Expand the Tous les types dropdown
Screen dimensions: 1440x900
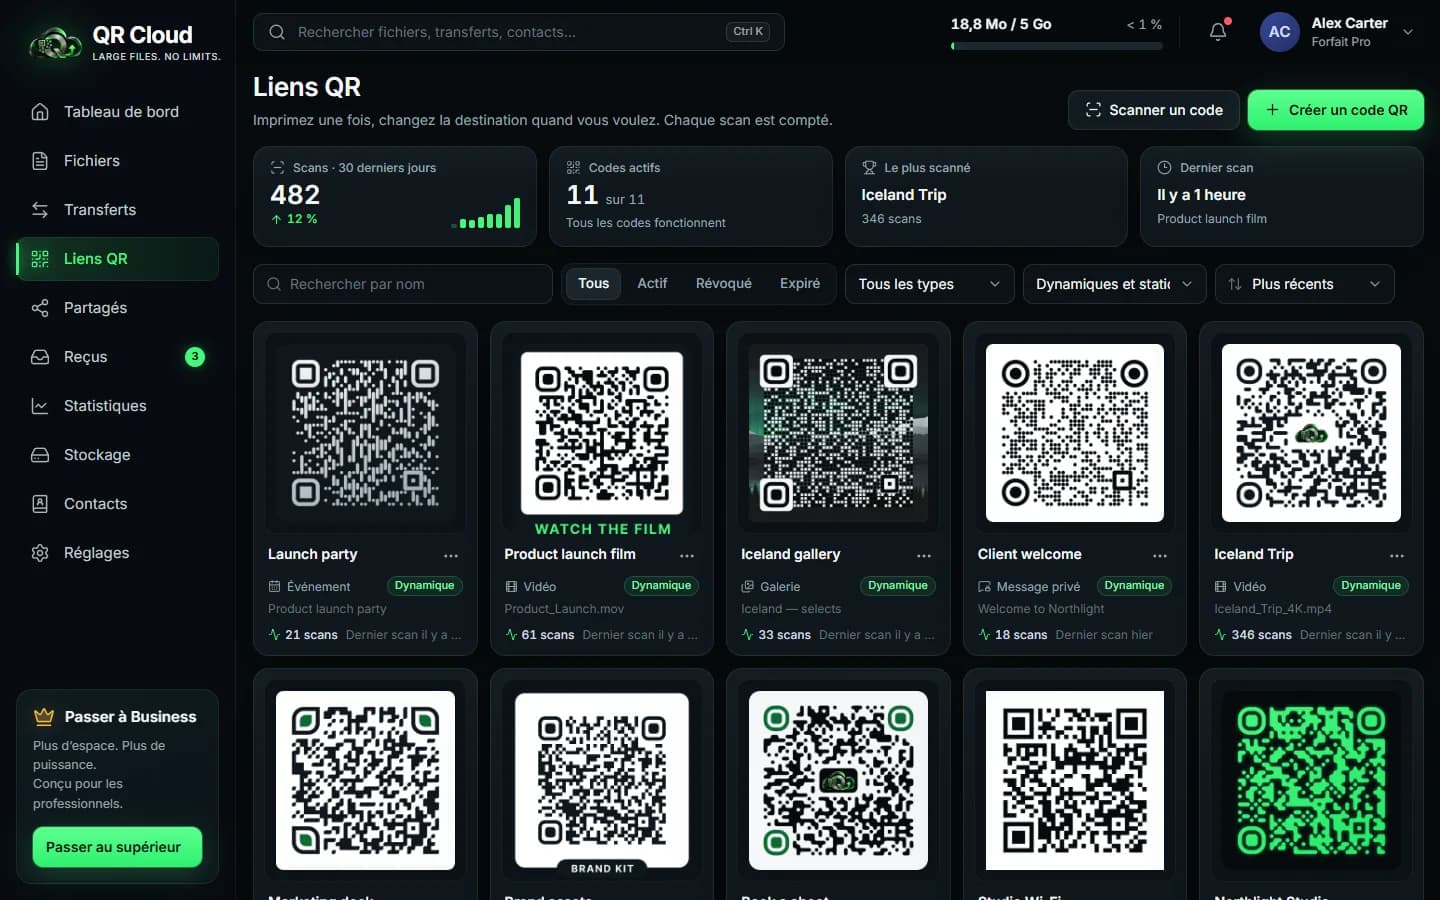pos(929,284)
